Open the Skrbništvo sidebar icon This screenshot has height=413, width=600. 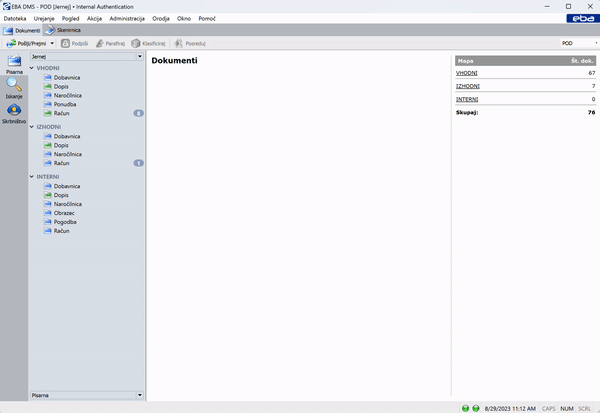[14, 111]
